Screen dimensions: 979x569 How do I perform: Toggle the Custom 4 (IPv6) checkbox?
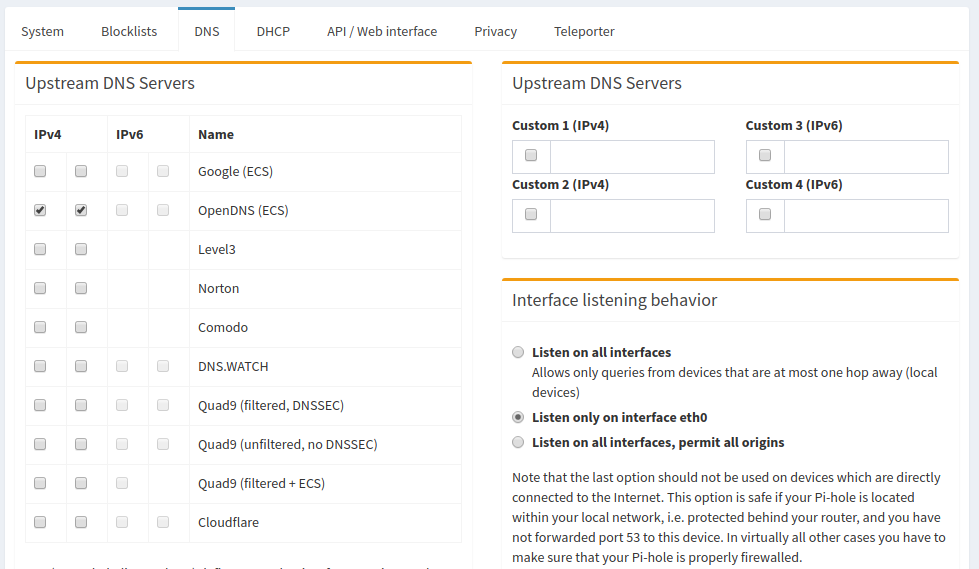point(765,215)
